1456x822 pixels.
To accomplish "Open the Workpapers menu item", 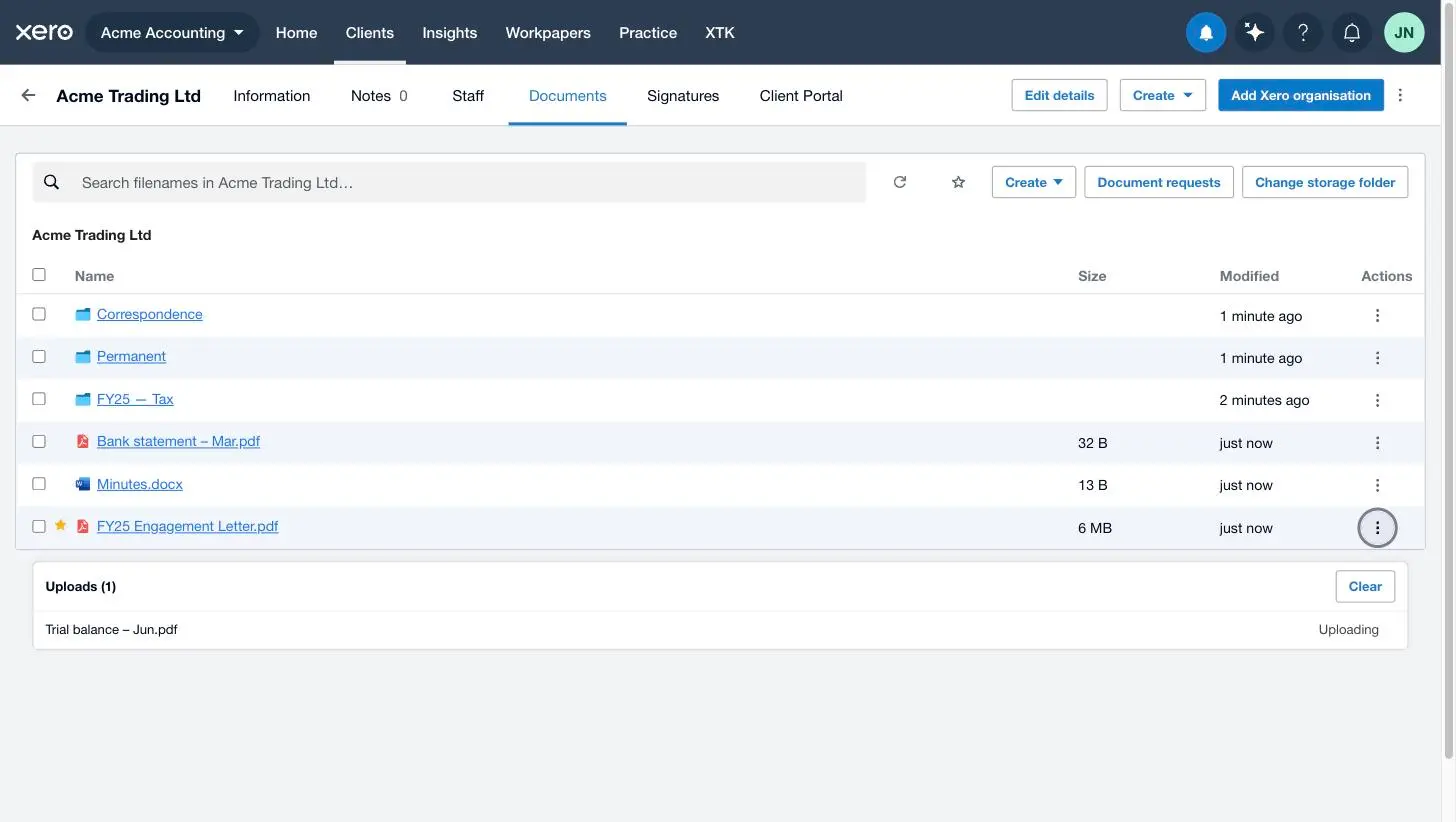I will (x=548, y=32).
